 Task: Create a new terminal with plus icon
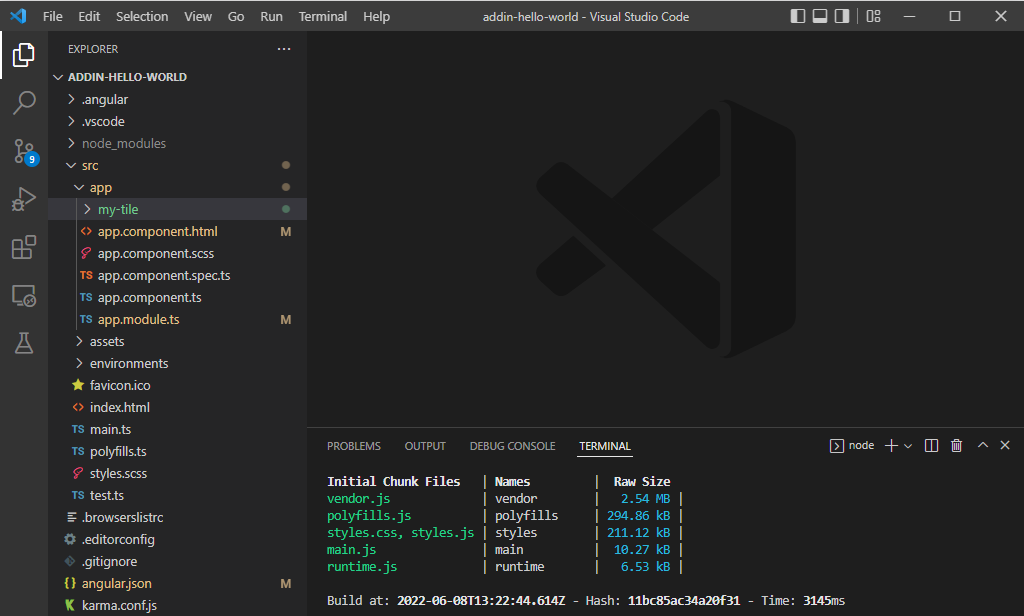click(891, 446)
